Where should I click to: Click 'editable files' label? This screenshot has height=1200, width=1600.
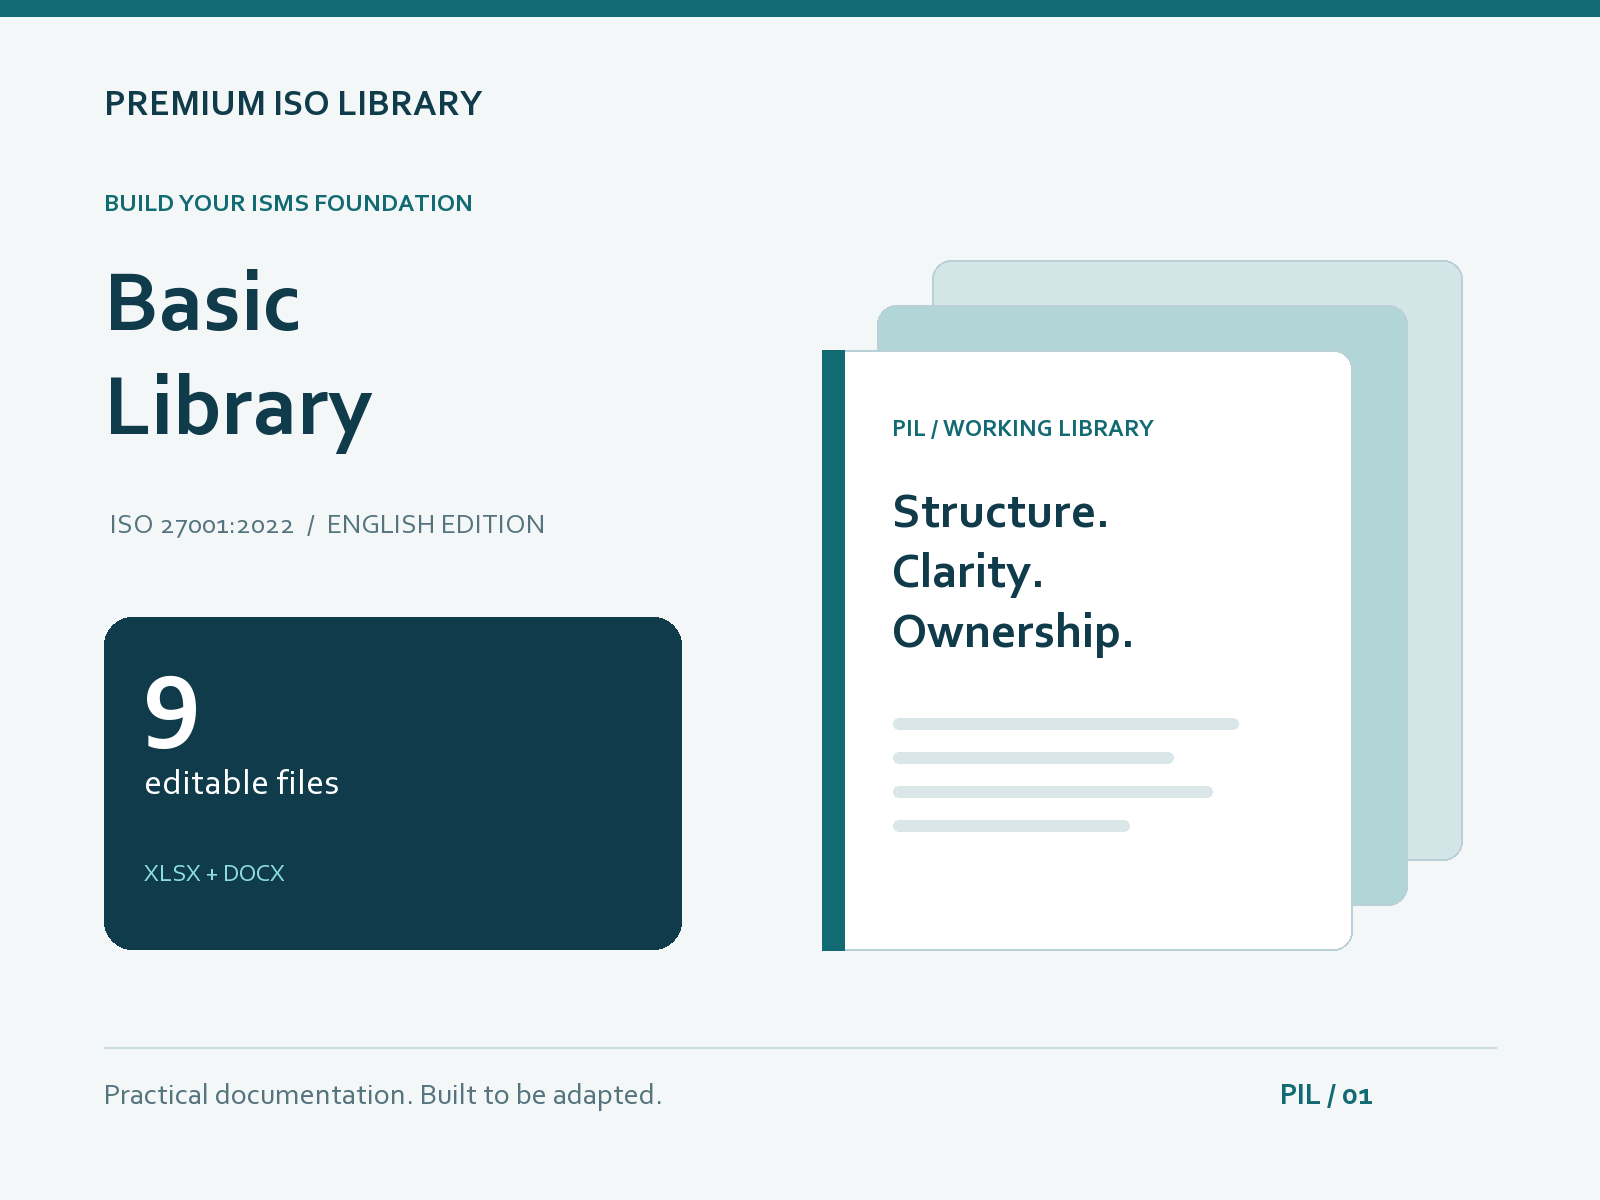(x=242, y=783)
